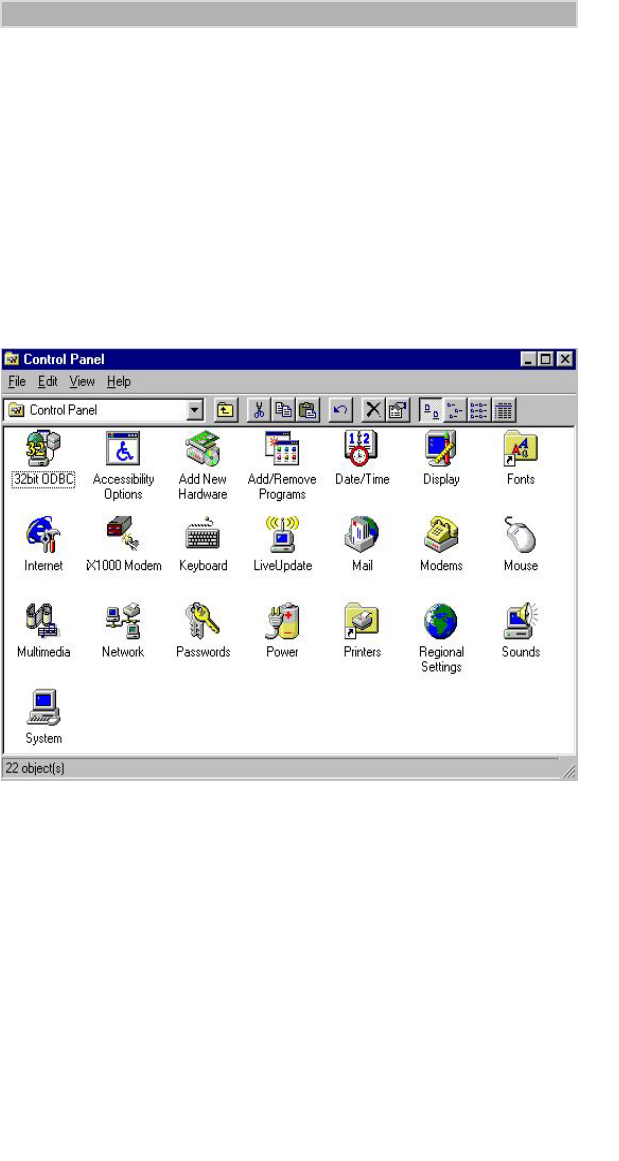The width and height of the screenshot is (619, 1161).
Task: Select the Sounds icon
Action: [x=521, y=621]
